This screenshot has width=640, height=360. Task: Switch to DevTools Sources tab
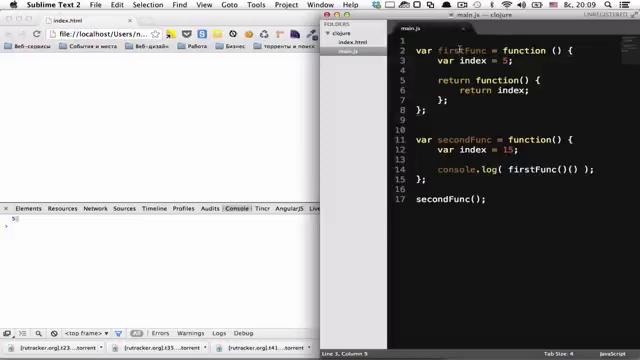[x=124, y=209]
